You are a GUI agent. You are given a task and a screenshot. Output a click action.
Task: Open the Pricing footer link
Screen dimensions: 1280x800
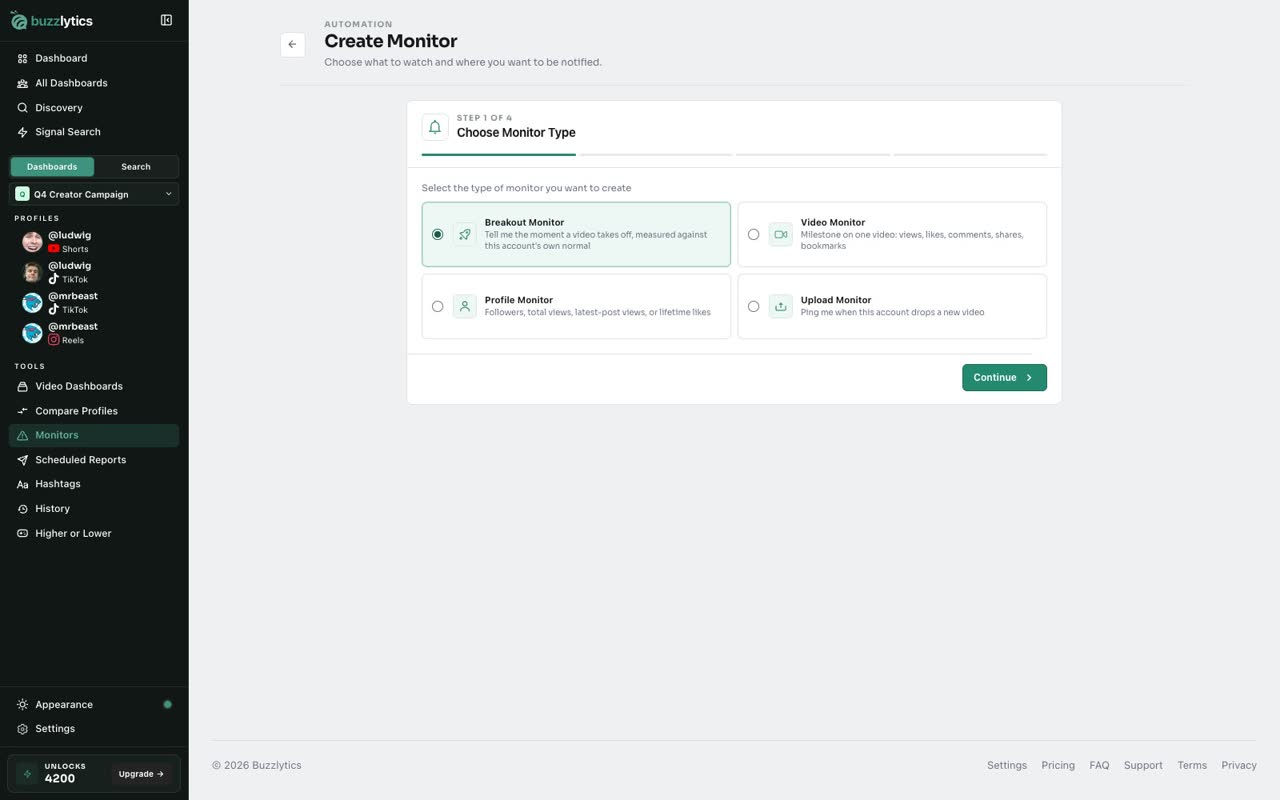pos(1058,766)
